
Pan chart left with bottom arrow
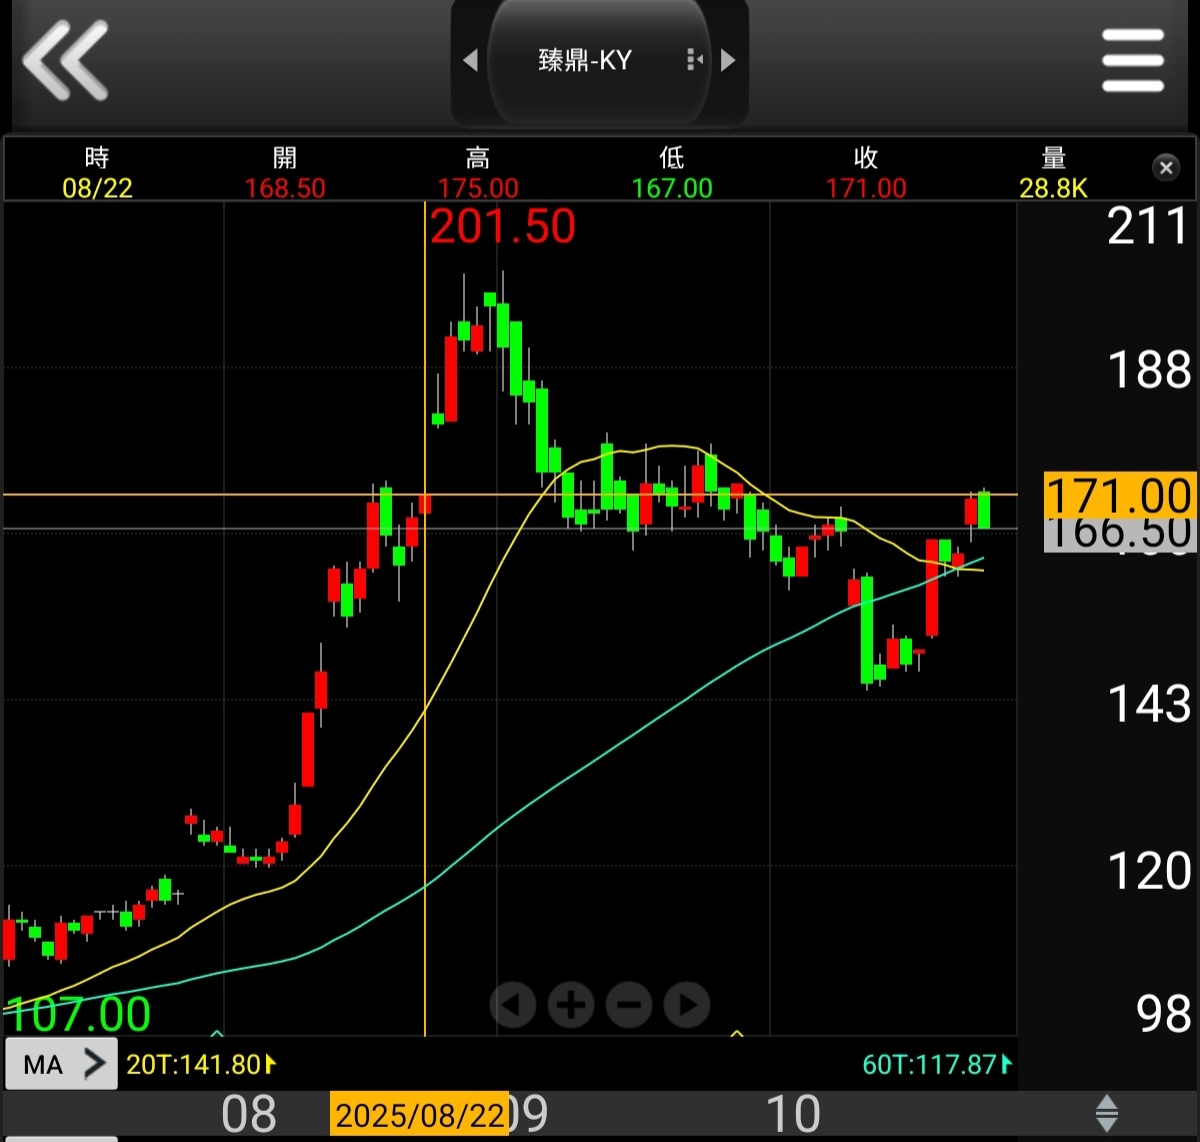coord(514,1004)
